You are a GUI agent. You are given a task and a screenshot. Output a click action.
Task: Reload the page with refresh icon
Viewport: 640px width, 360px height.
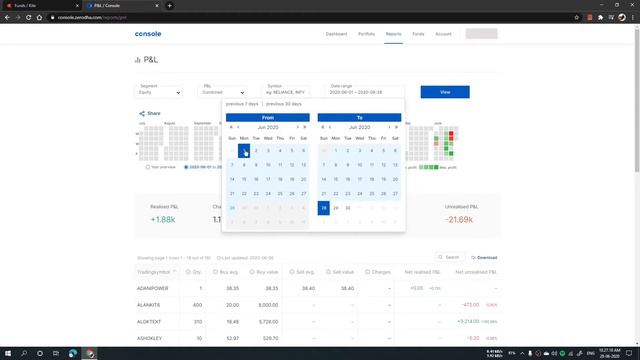(x=29, y=18)
